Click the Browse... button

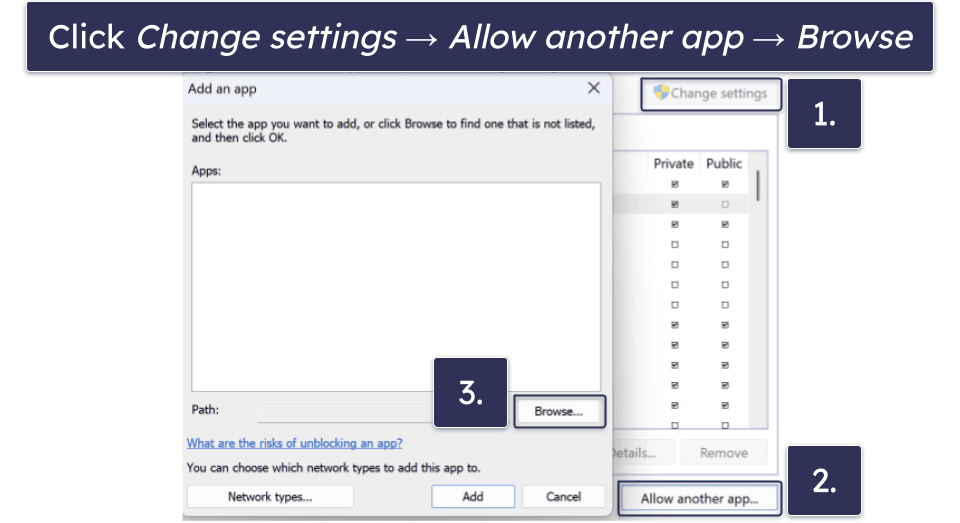[x=558, y=412]
